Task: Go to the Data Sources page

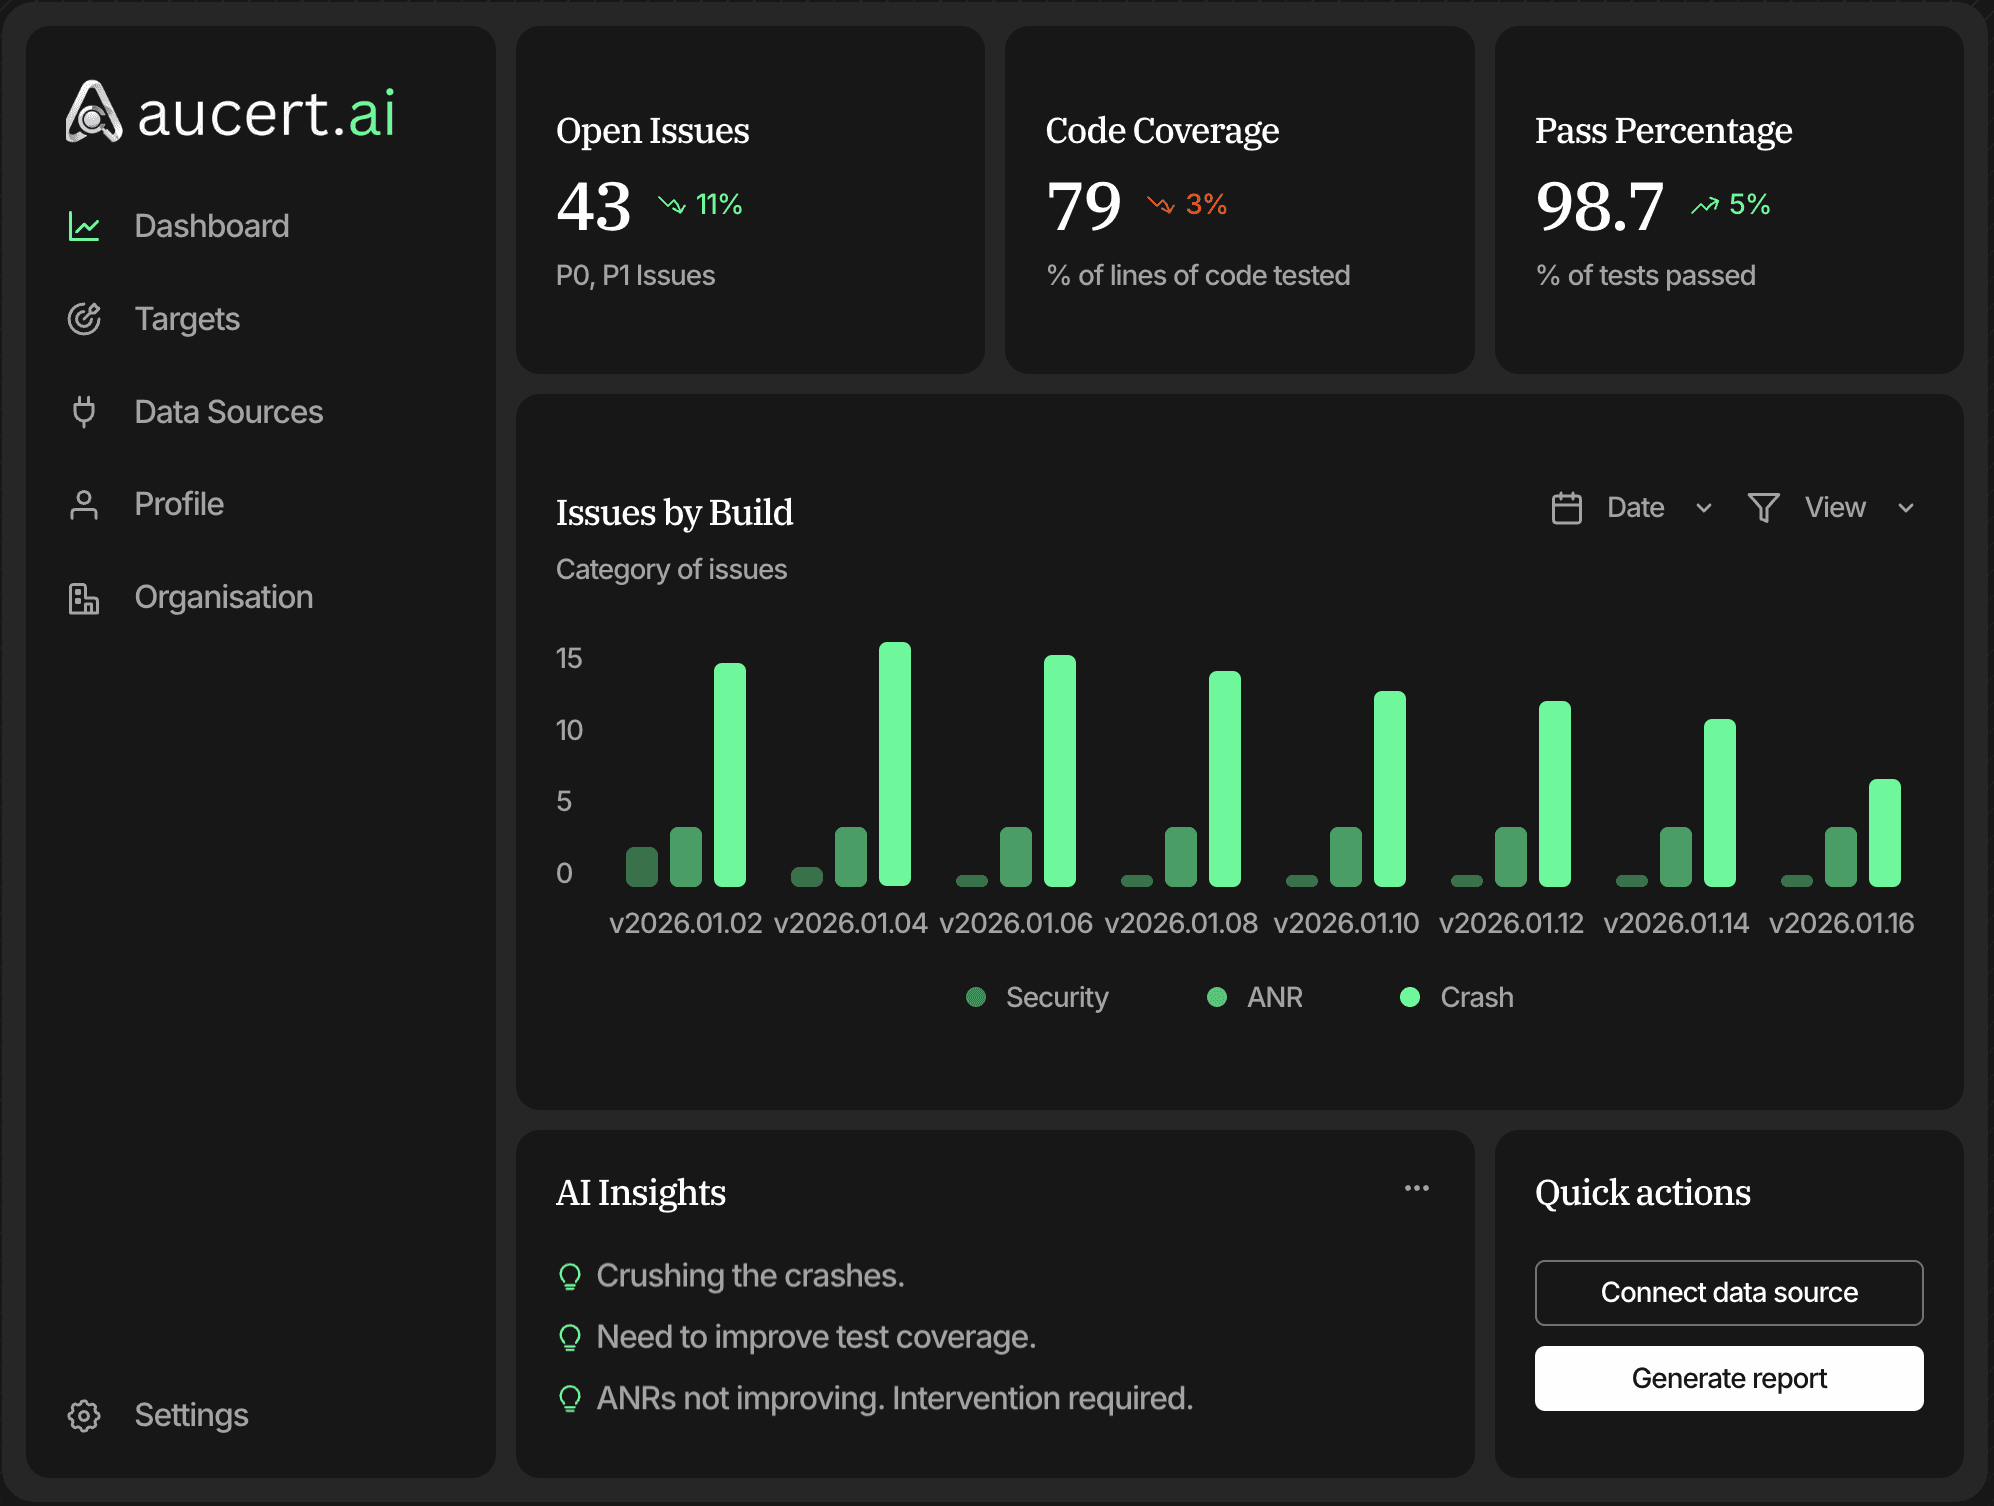Action: point(228,412)
